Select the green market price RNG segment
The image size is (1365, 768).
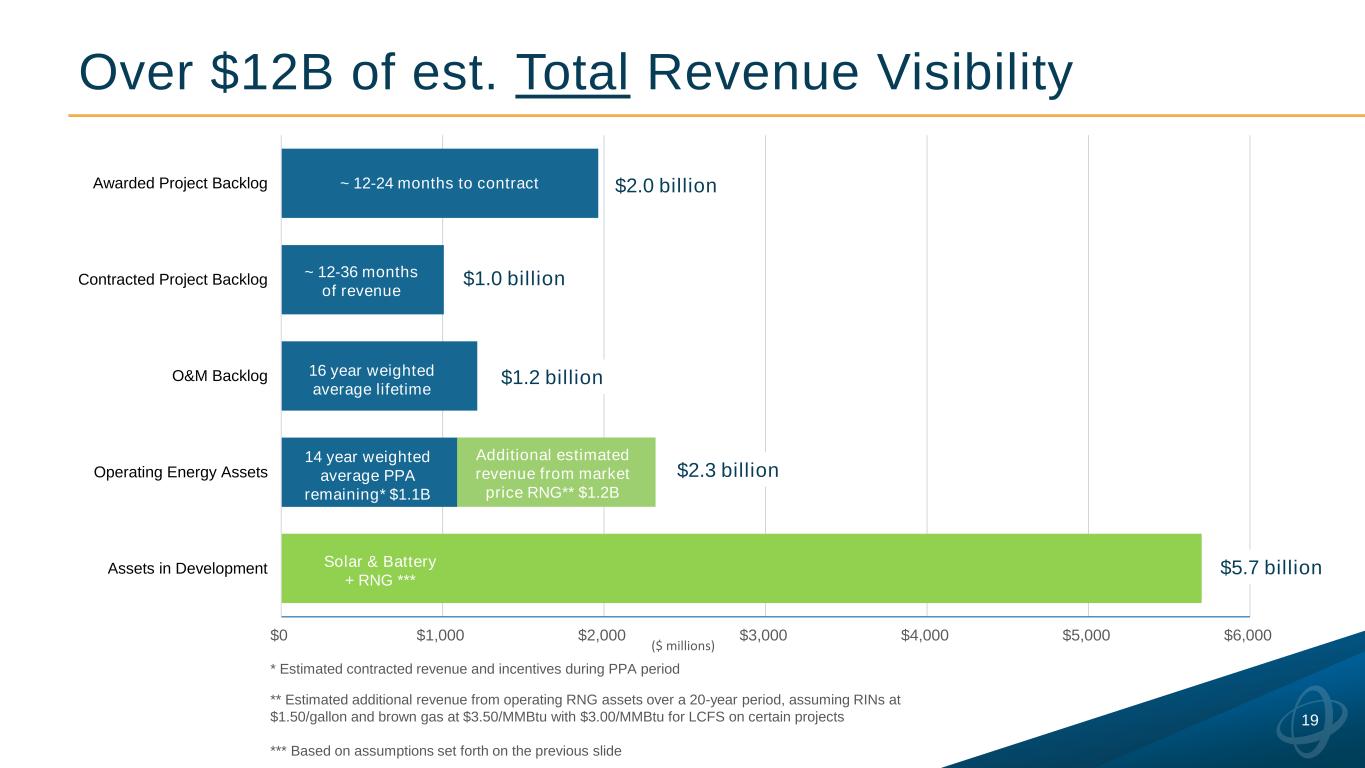click(555, 472)
